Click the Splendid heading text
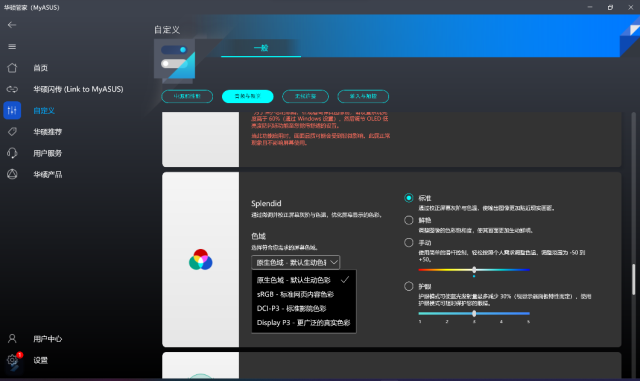 tap(266, 203)
